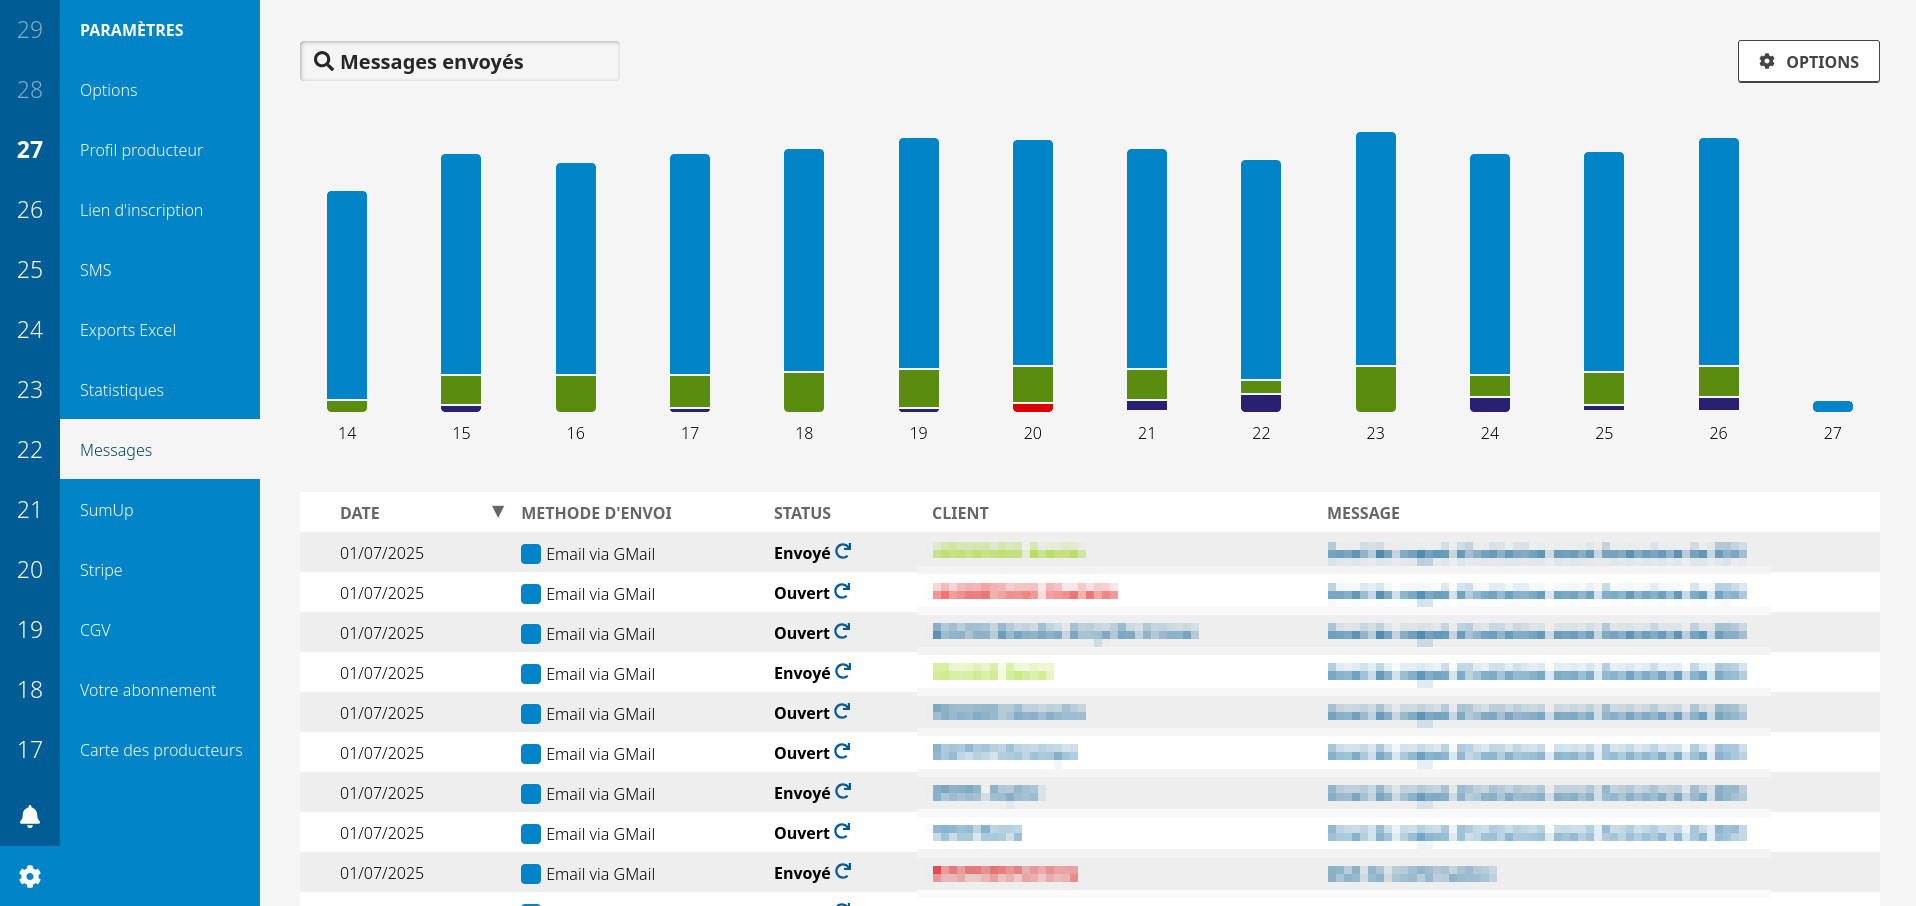
Task: Click the blue bar for day 23
Action: (x=1375, y=250)
